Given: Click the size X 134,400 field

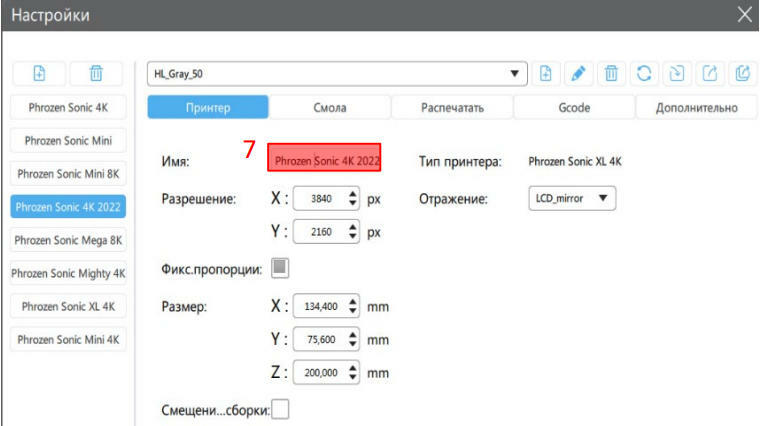Looking at the screenshot, I should pyautogui.click(x=321, y=306).
